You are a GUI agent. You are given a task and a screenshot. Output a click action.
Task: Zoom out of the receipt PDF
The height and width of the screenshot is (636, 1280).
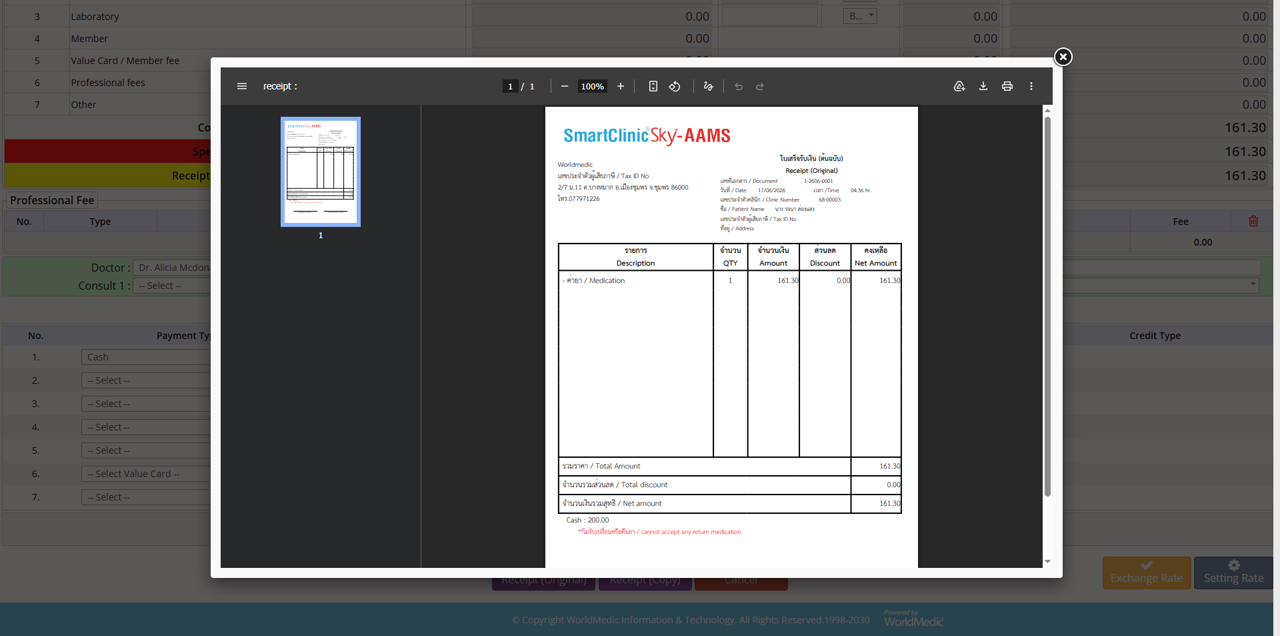point(564,86)
